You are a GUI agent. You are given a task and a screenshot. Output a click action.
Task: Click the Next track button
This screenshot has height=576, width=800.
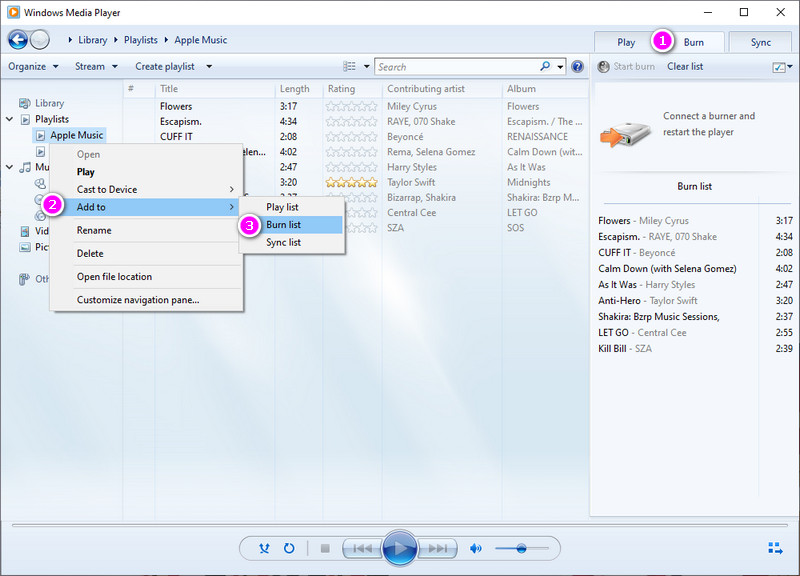[437, 548]
